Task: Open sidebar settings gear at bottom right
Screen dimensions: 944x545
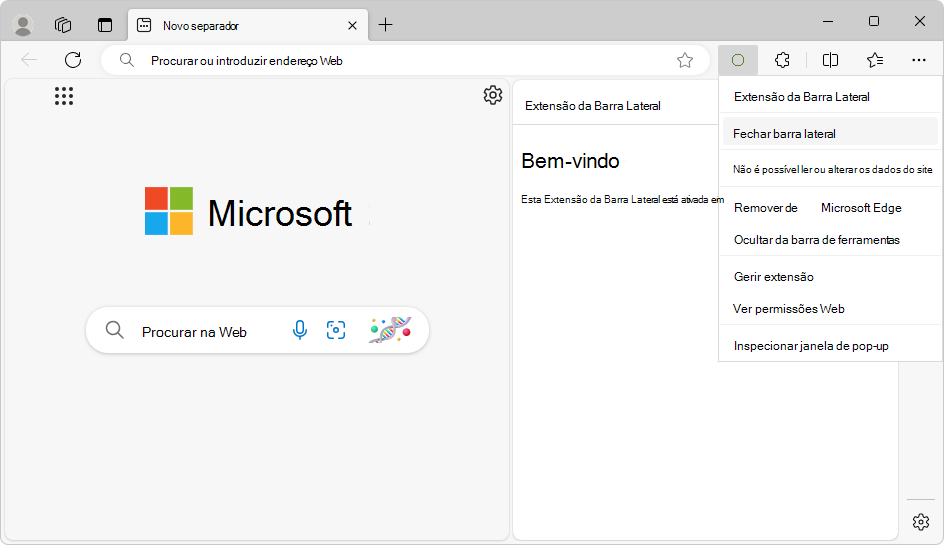Action: click(x=921, y=522)
